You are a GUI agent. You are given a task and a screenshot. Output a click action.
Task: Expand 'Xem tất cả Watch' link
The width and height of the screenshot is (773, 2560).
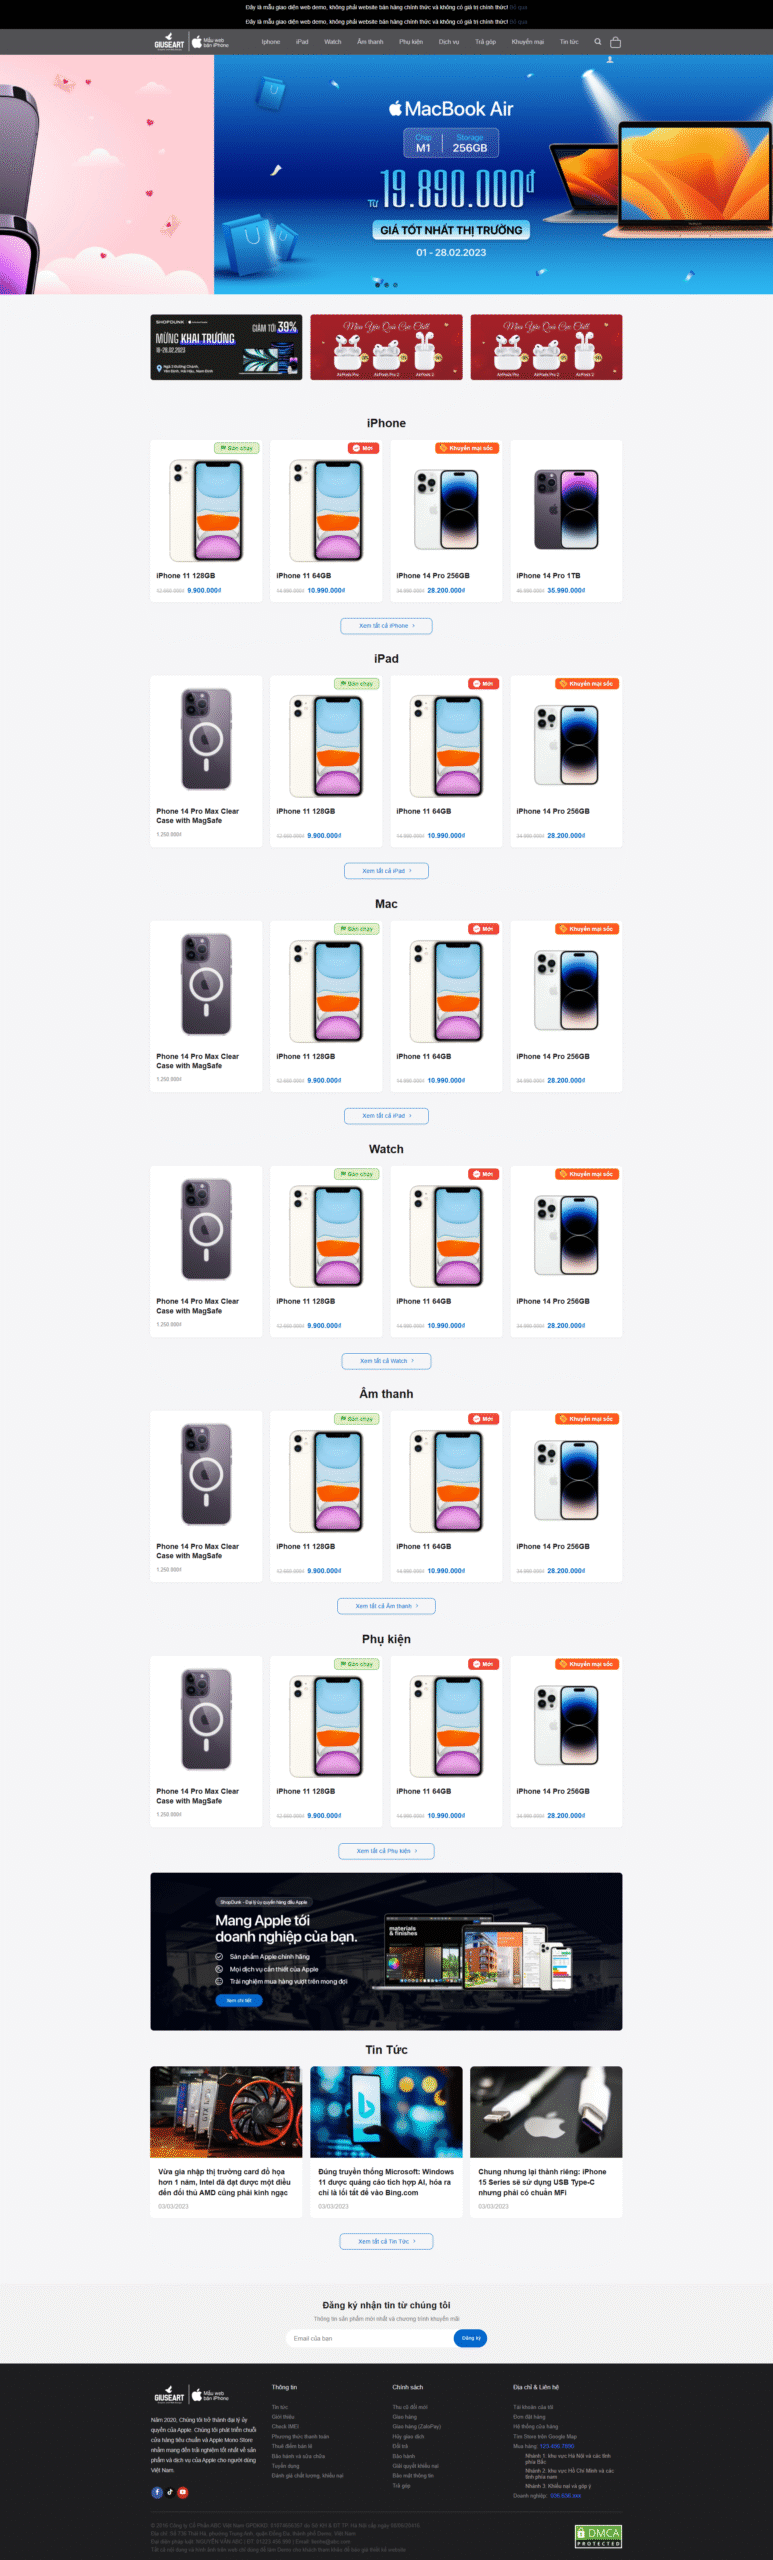[386, 1361]
